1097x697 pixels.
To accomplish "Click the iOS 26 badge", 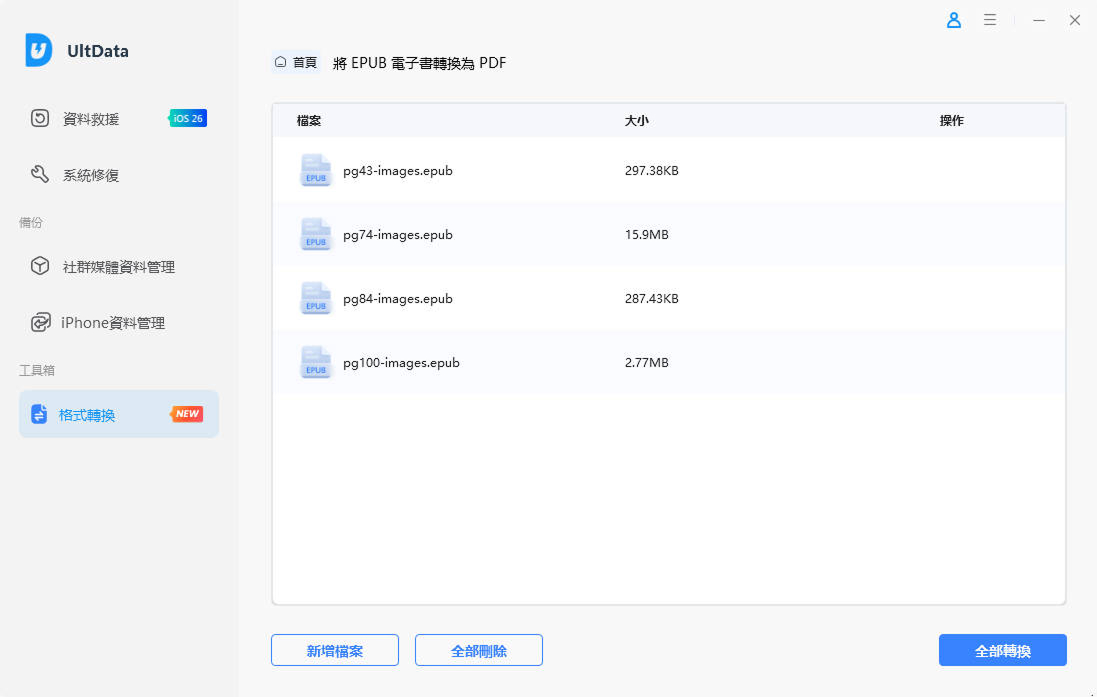I will point(187,118).
